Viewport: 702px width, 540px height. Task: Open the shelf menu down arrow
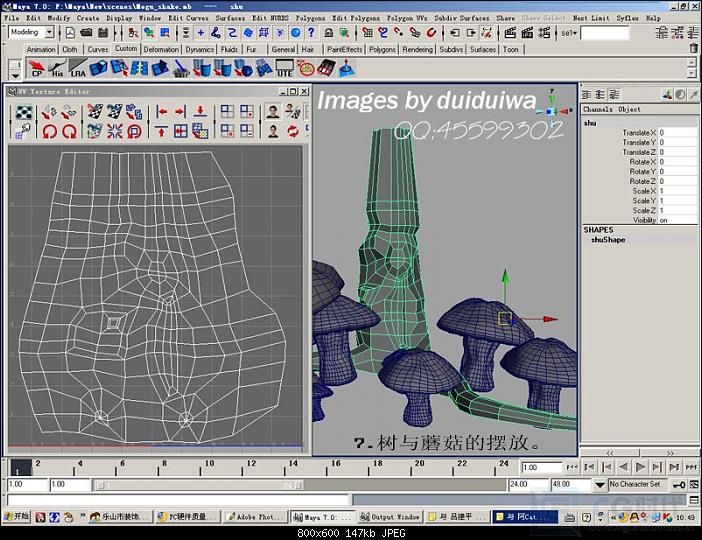tap(15, 75)
